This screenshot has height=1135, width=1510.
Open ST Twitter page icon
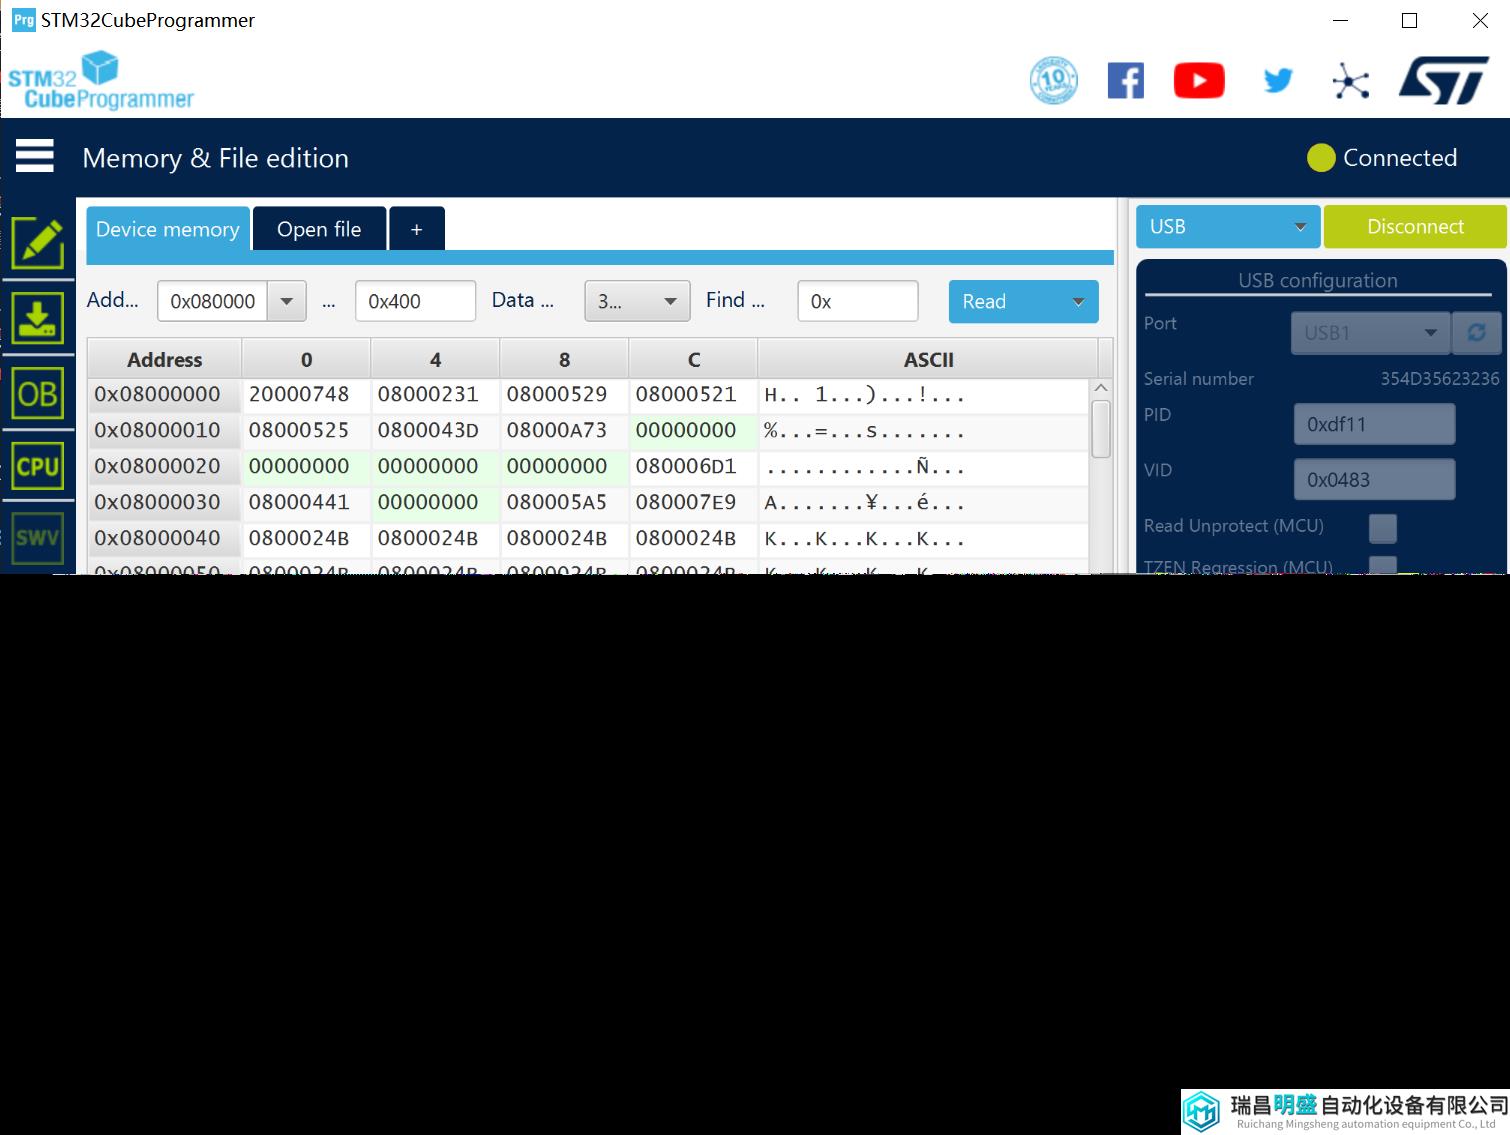tap(1278, 81)
